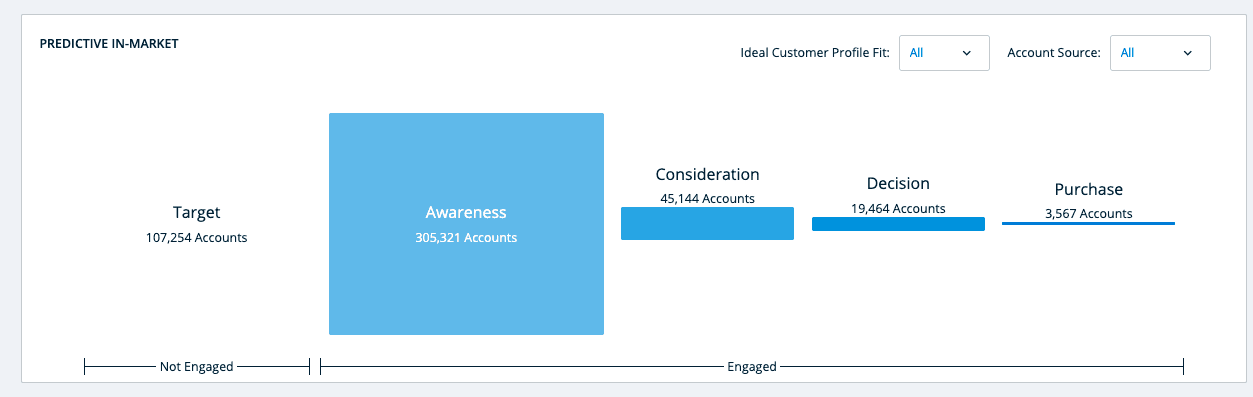The image size is (1253, 397).
Task: Click the 107,254 Accounts count under Target
Action: pyautogui.click(x=196, y=238)
